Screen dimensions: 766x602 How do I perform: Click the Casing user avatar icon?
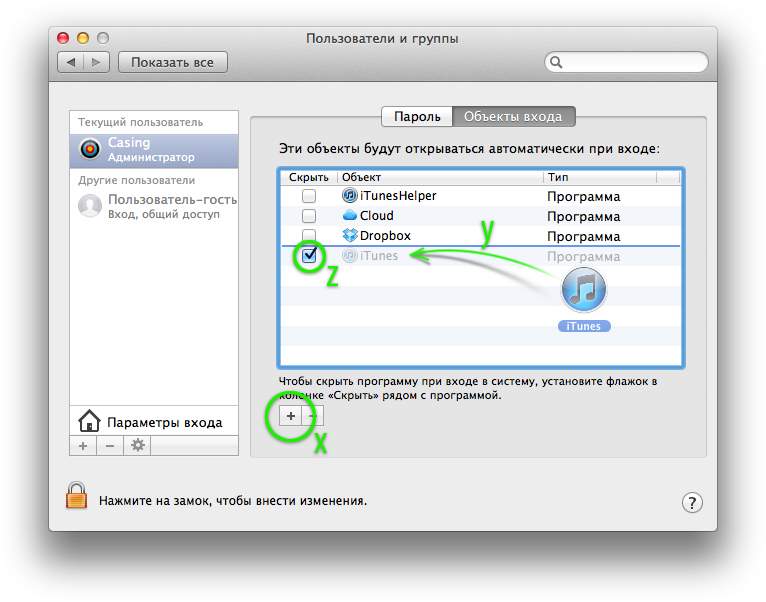click(x=90, y=149)
